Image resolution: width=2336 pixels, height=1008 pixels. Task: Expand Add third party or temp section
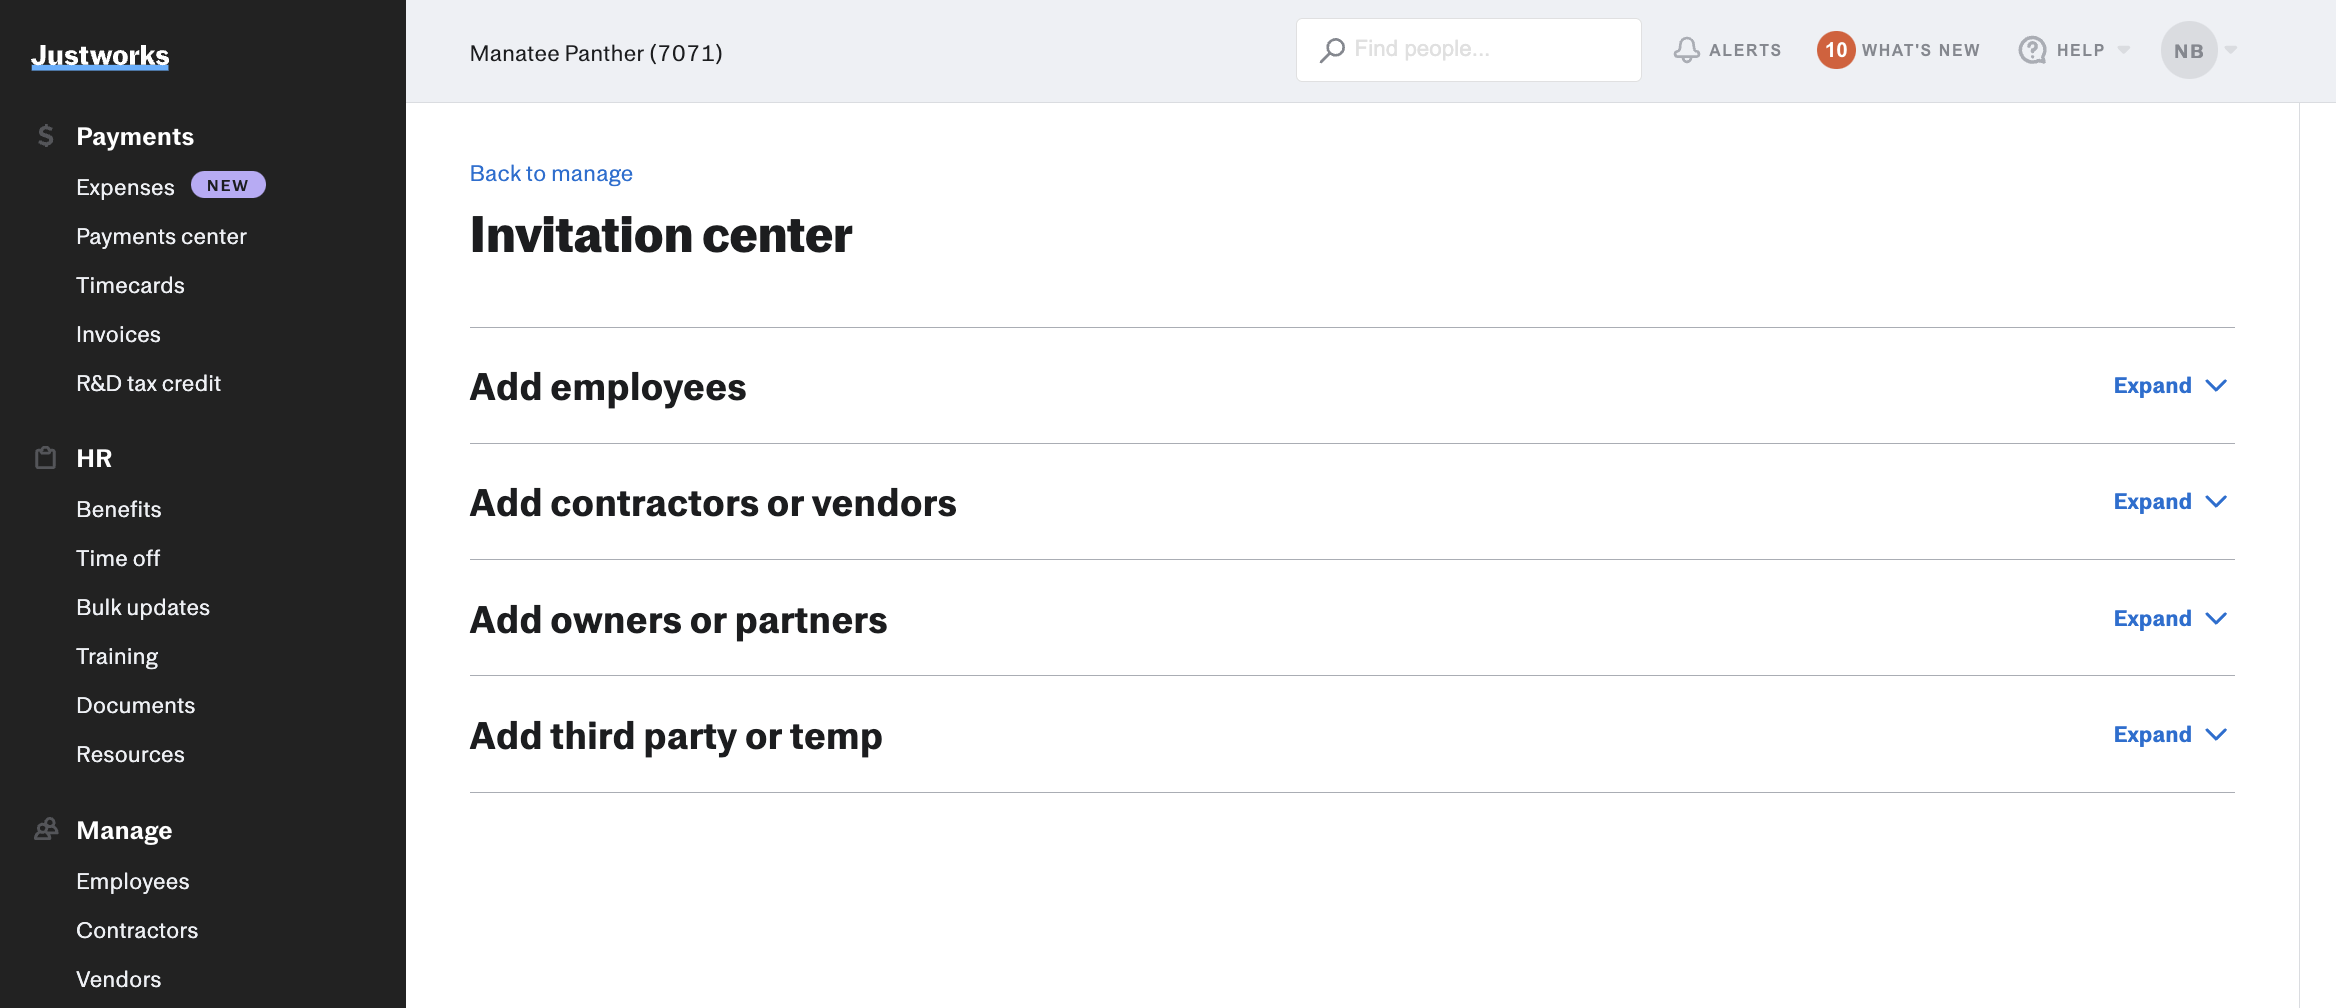[x=2170, y=735]
